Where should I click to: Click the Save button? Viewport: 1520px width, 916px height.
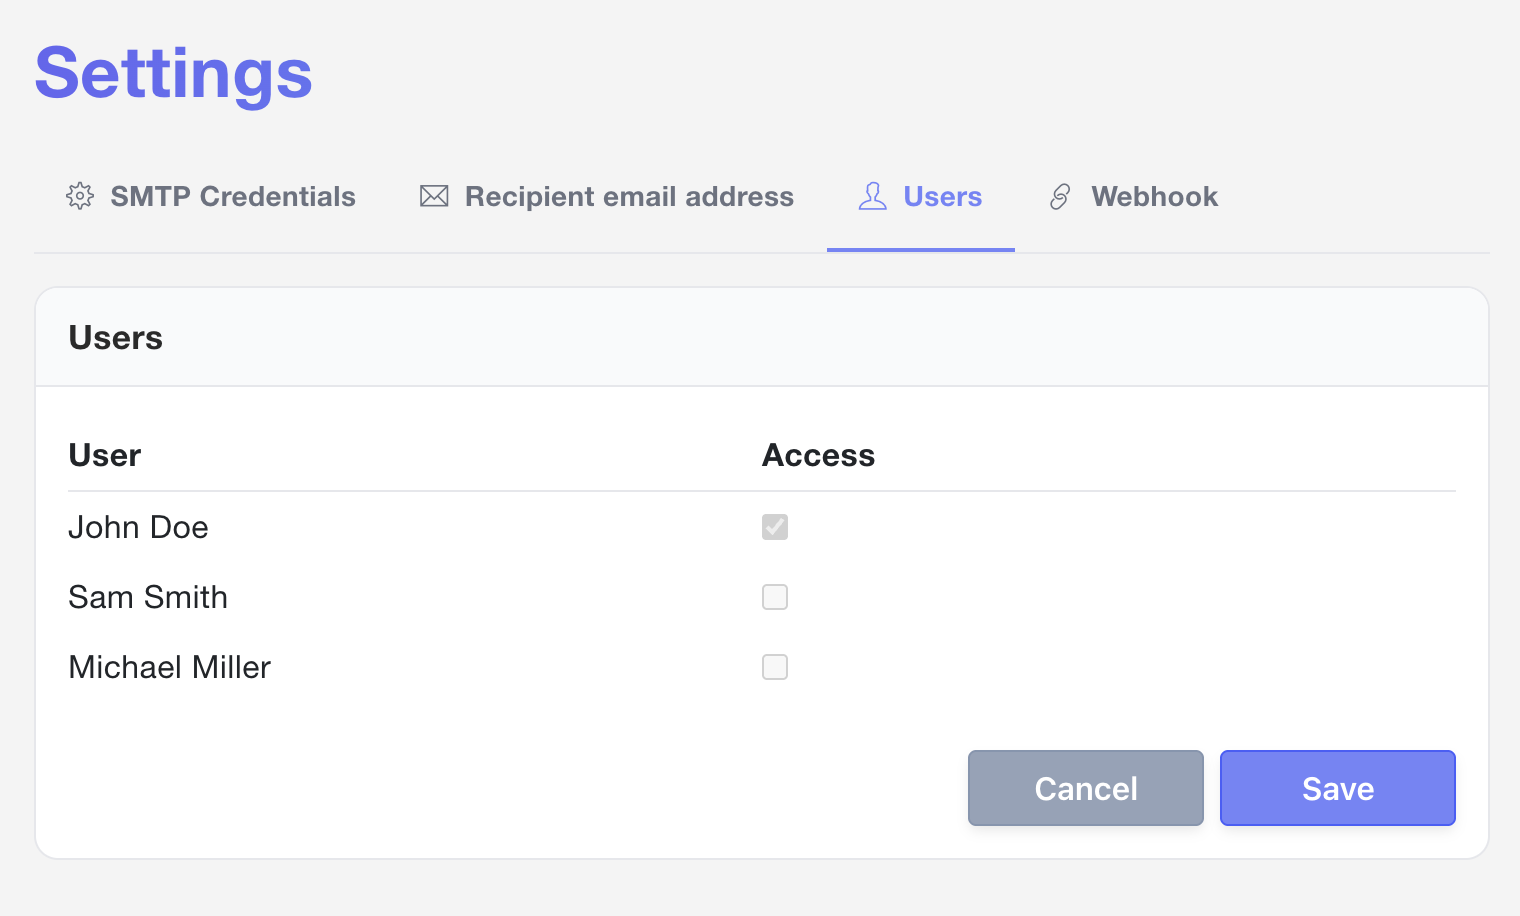pyautogui.click(x=1337, y=788)
